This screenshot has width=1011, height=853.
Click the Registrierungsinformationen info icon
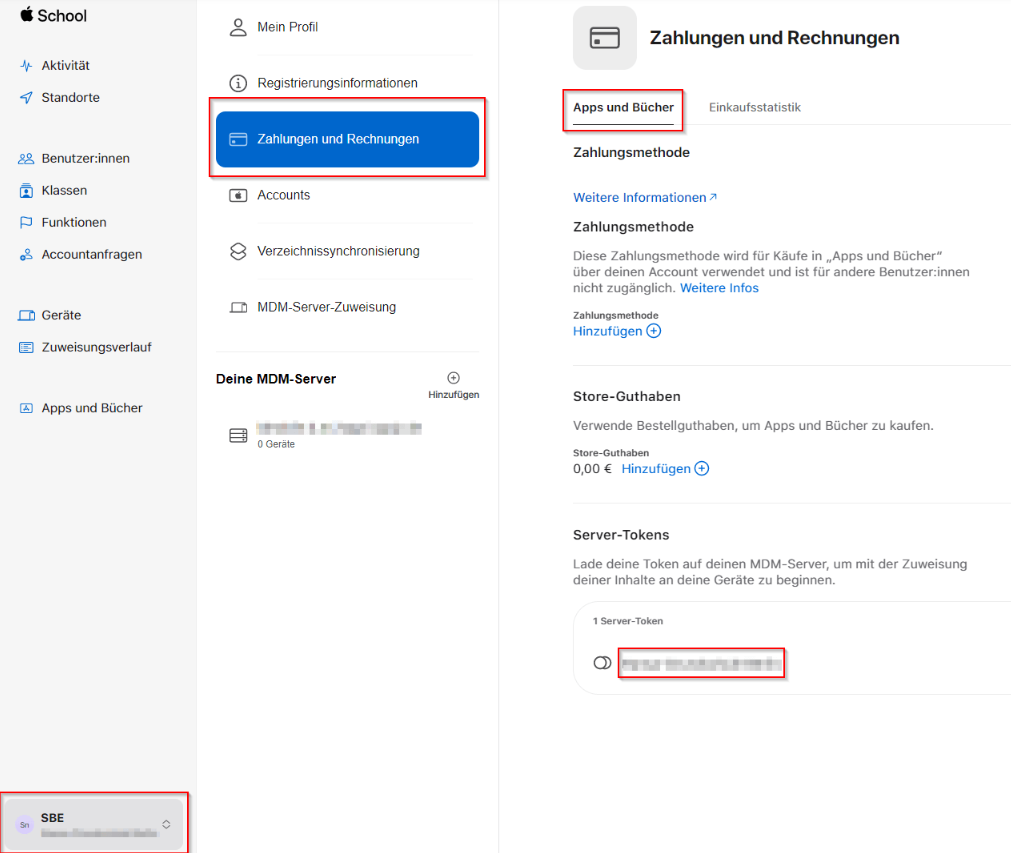(x=238, y=83)
